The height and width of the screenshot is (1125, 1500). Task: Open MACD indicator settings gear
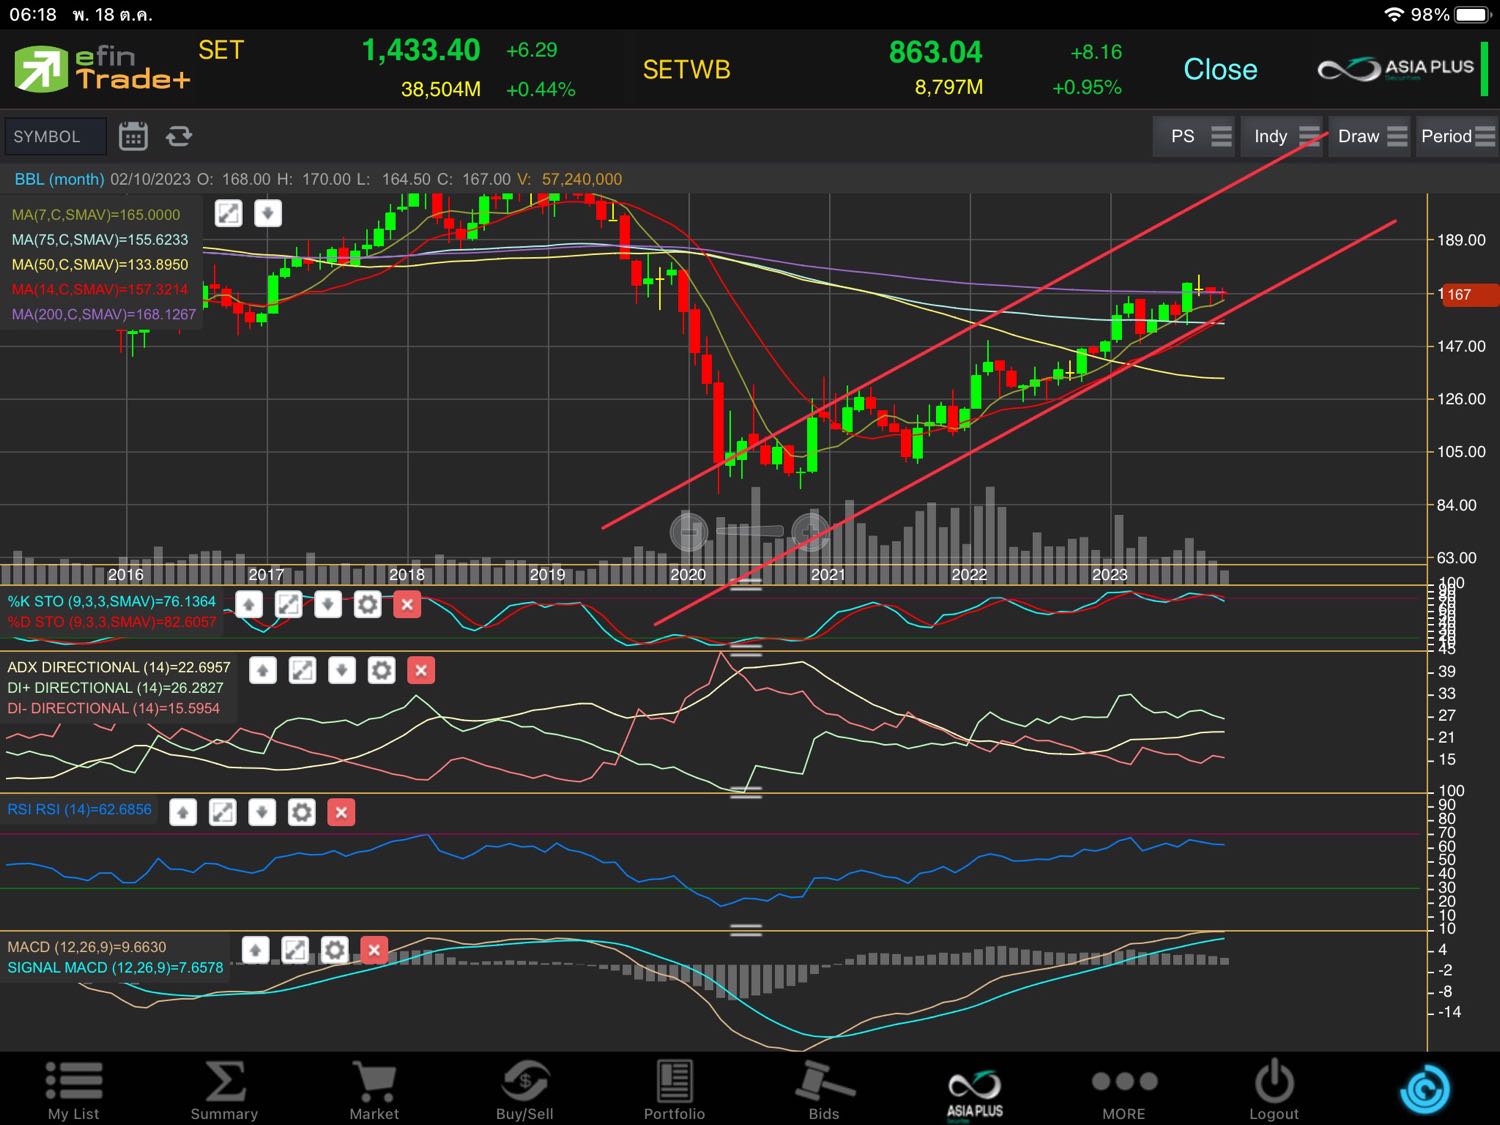[334, 949]
